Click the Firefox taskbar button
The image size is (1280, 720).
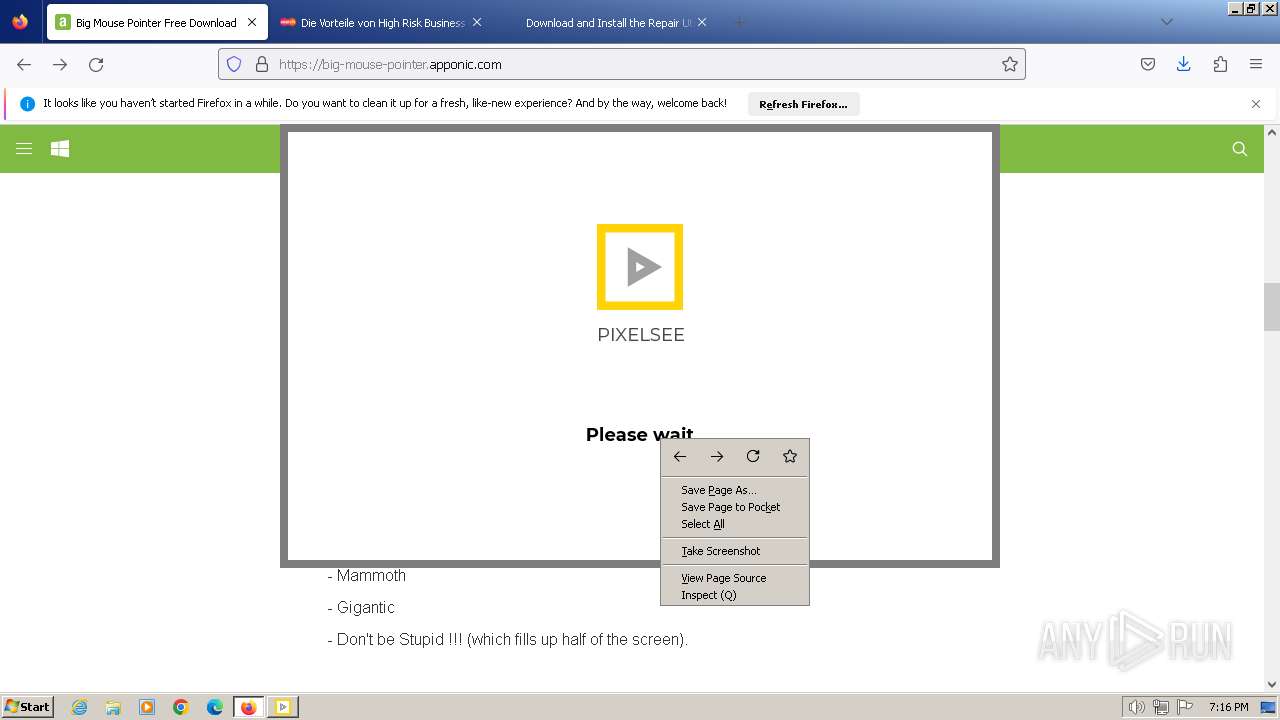(x=249, y=707)
